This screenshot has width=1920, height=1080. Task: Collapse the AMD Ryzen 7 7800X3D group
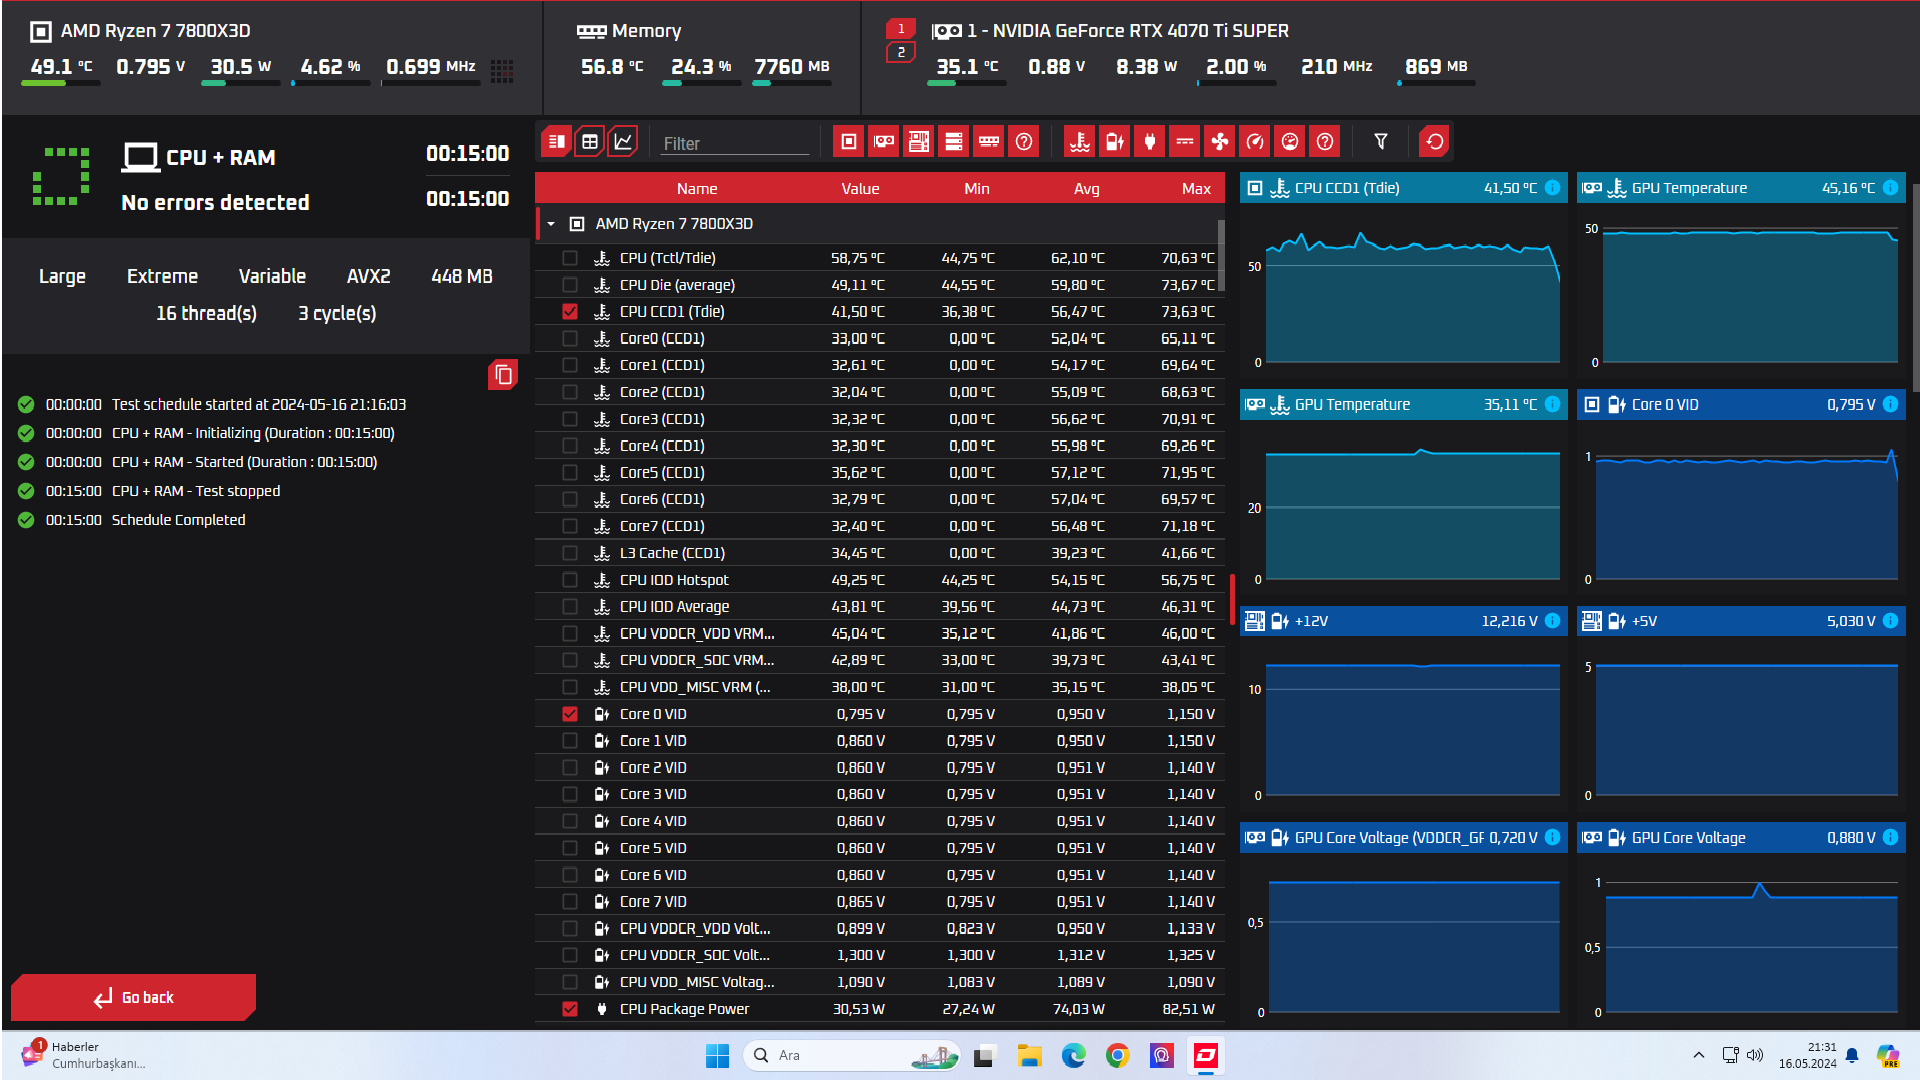551,224
